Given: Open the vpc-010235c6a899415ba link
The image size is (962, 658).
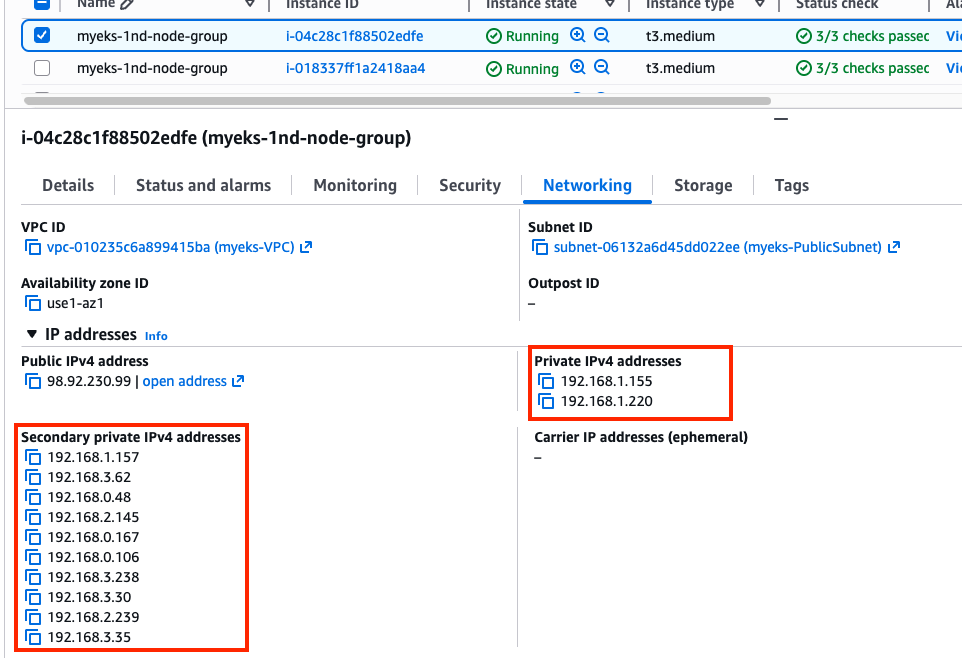Looking at the screenshot, I should pos(170,247).
